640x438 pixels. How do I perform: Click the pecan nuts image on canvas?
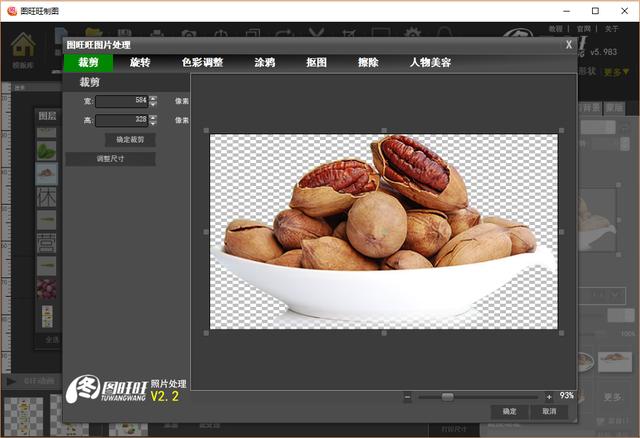(x=384, y=231)
